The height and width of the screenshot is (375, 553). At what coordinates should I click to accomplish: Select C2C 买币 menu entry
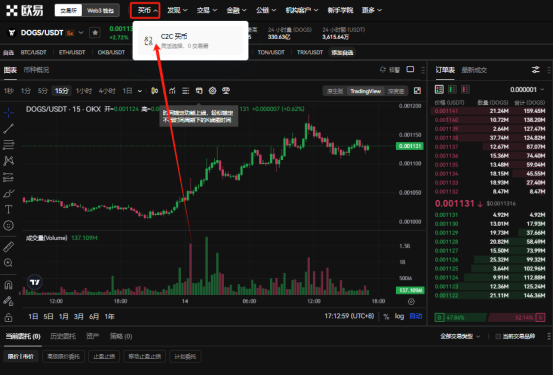190,41
